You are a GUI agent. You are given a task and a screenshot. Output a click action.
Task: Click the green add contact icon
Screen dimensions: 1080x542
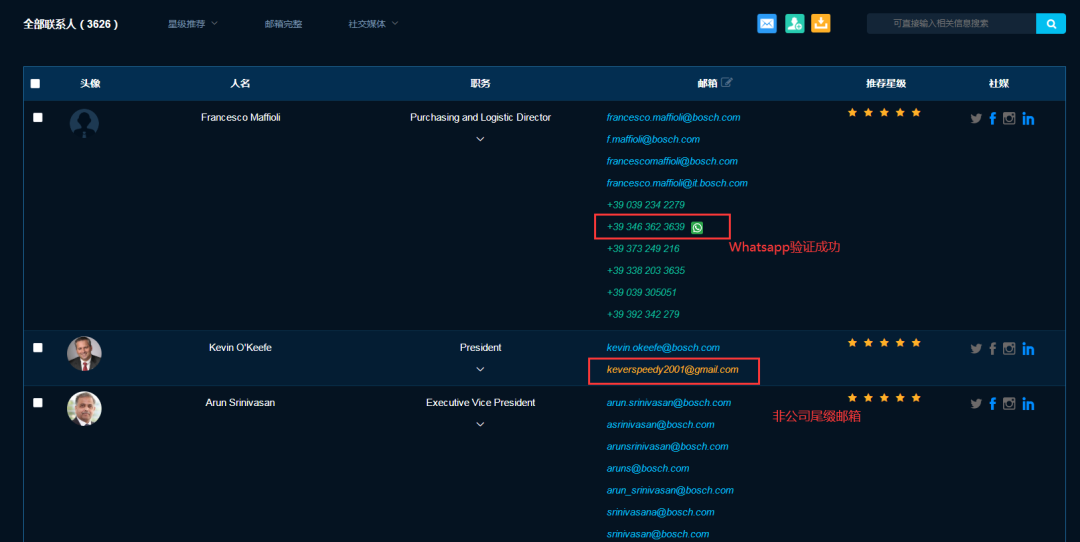click(x=794, y=23)
